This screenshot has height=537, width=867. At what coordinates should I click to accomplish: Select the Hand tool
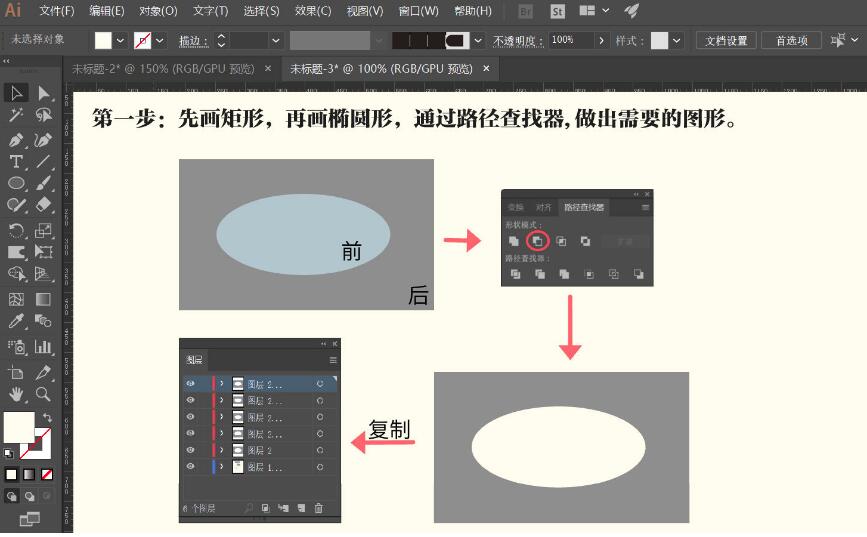[17, 395]
